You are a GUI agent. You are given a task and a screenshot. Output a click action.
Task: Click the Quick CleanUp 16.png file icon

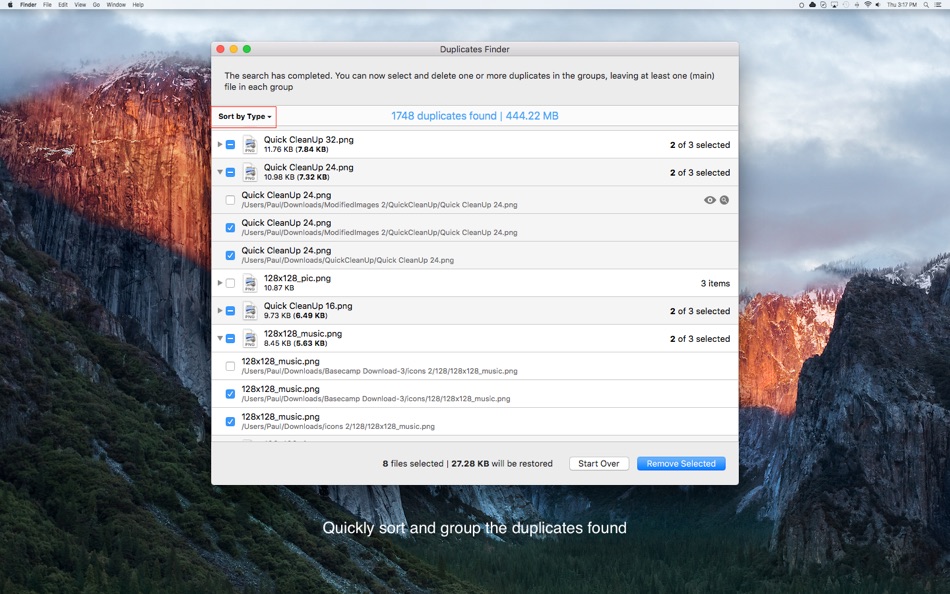(x=250, y=311)
